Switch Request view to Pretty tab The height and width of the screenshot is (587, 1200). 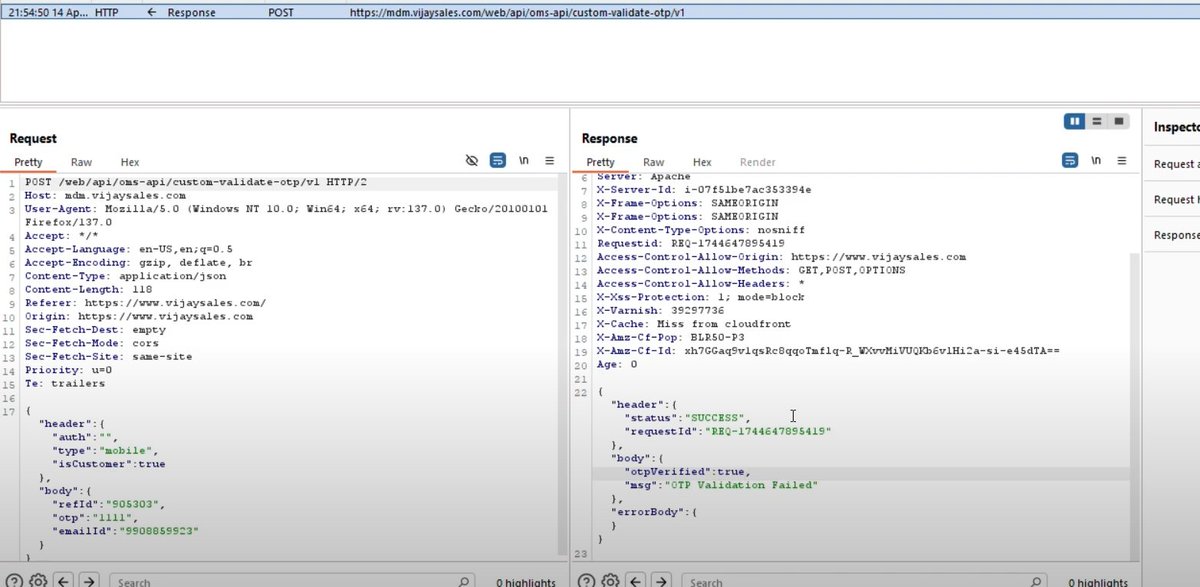point(29,162)
